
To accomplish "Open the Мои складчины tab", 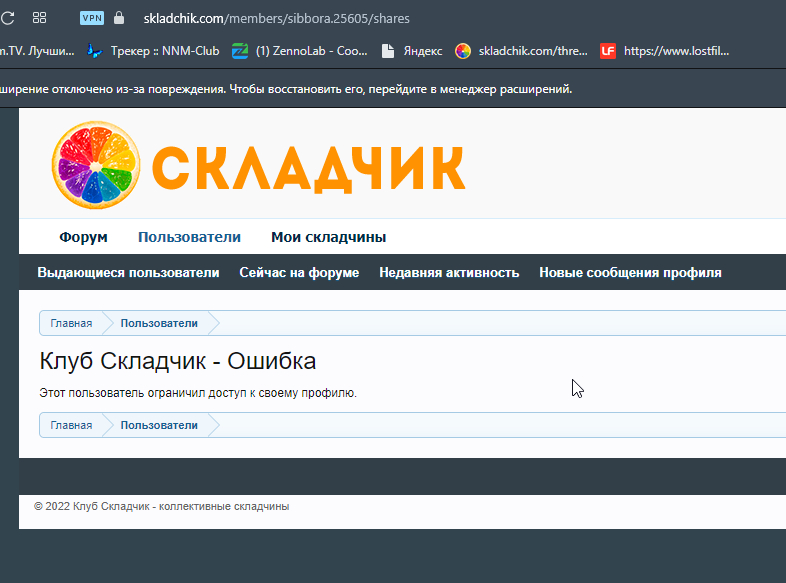I will 328,237.
